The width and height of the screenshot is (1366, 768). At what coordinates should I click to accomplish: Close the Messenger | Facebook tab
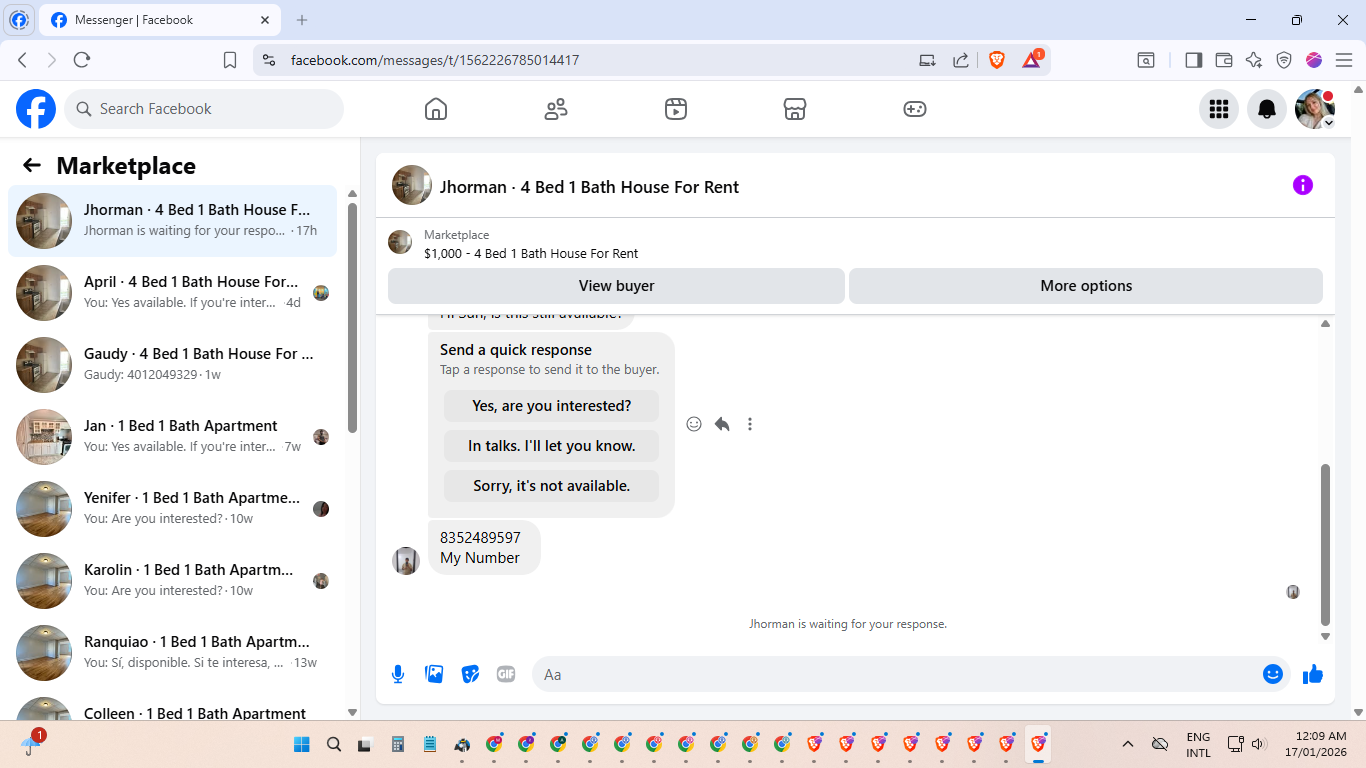click(265, 20)
